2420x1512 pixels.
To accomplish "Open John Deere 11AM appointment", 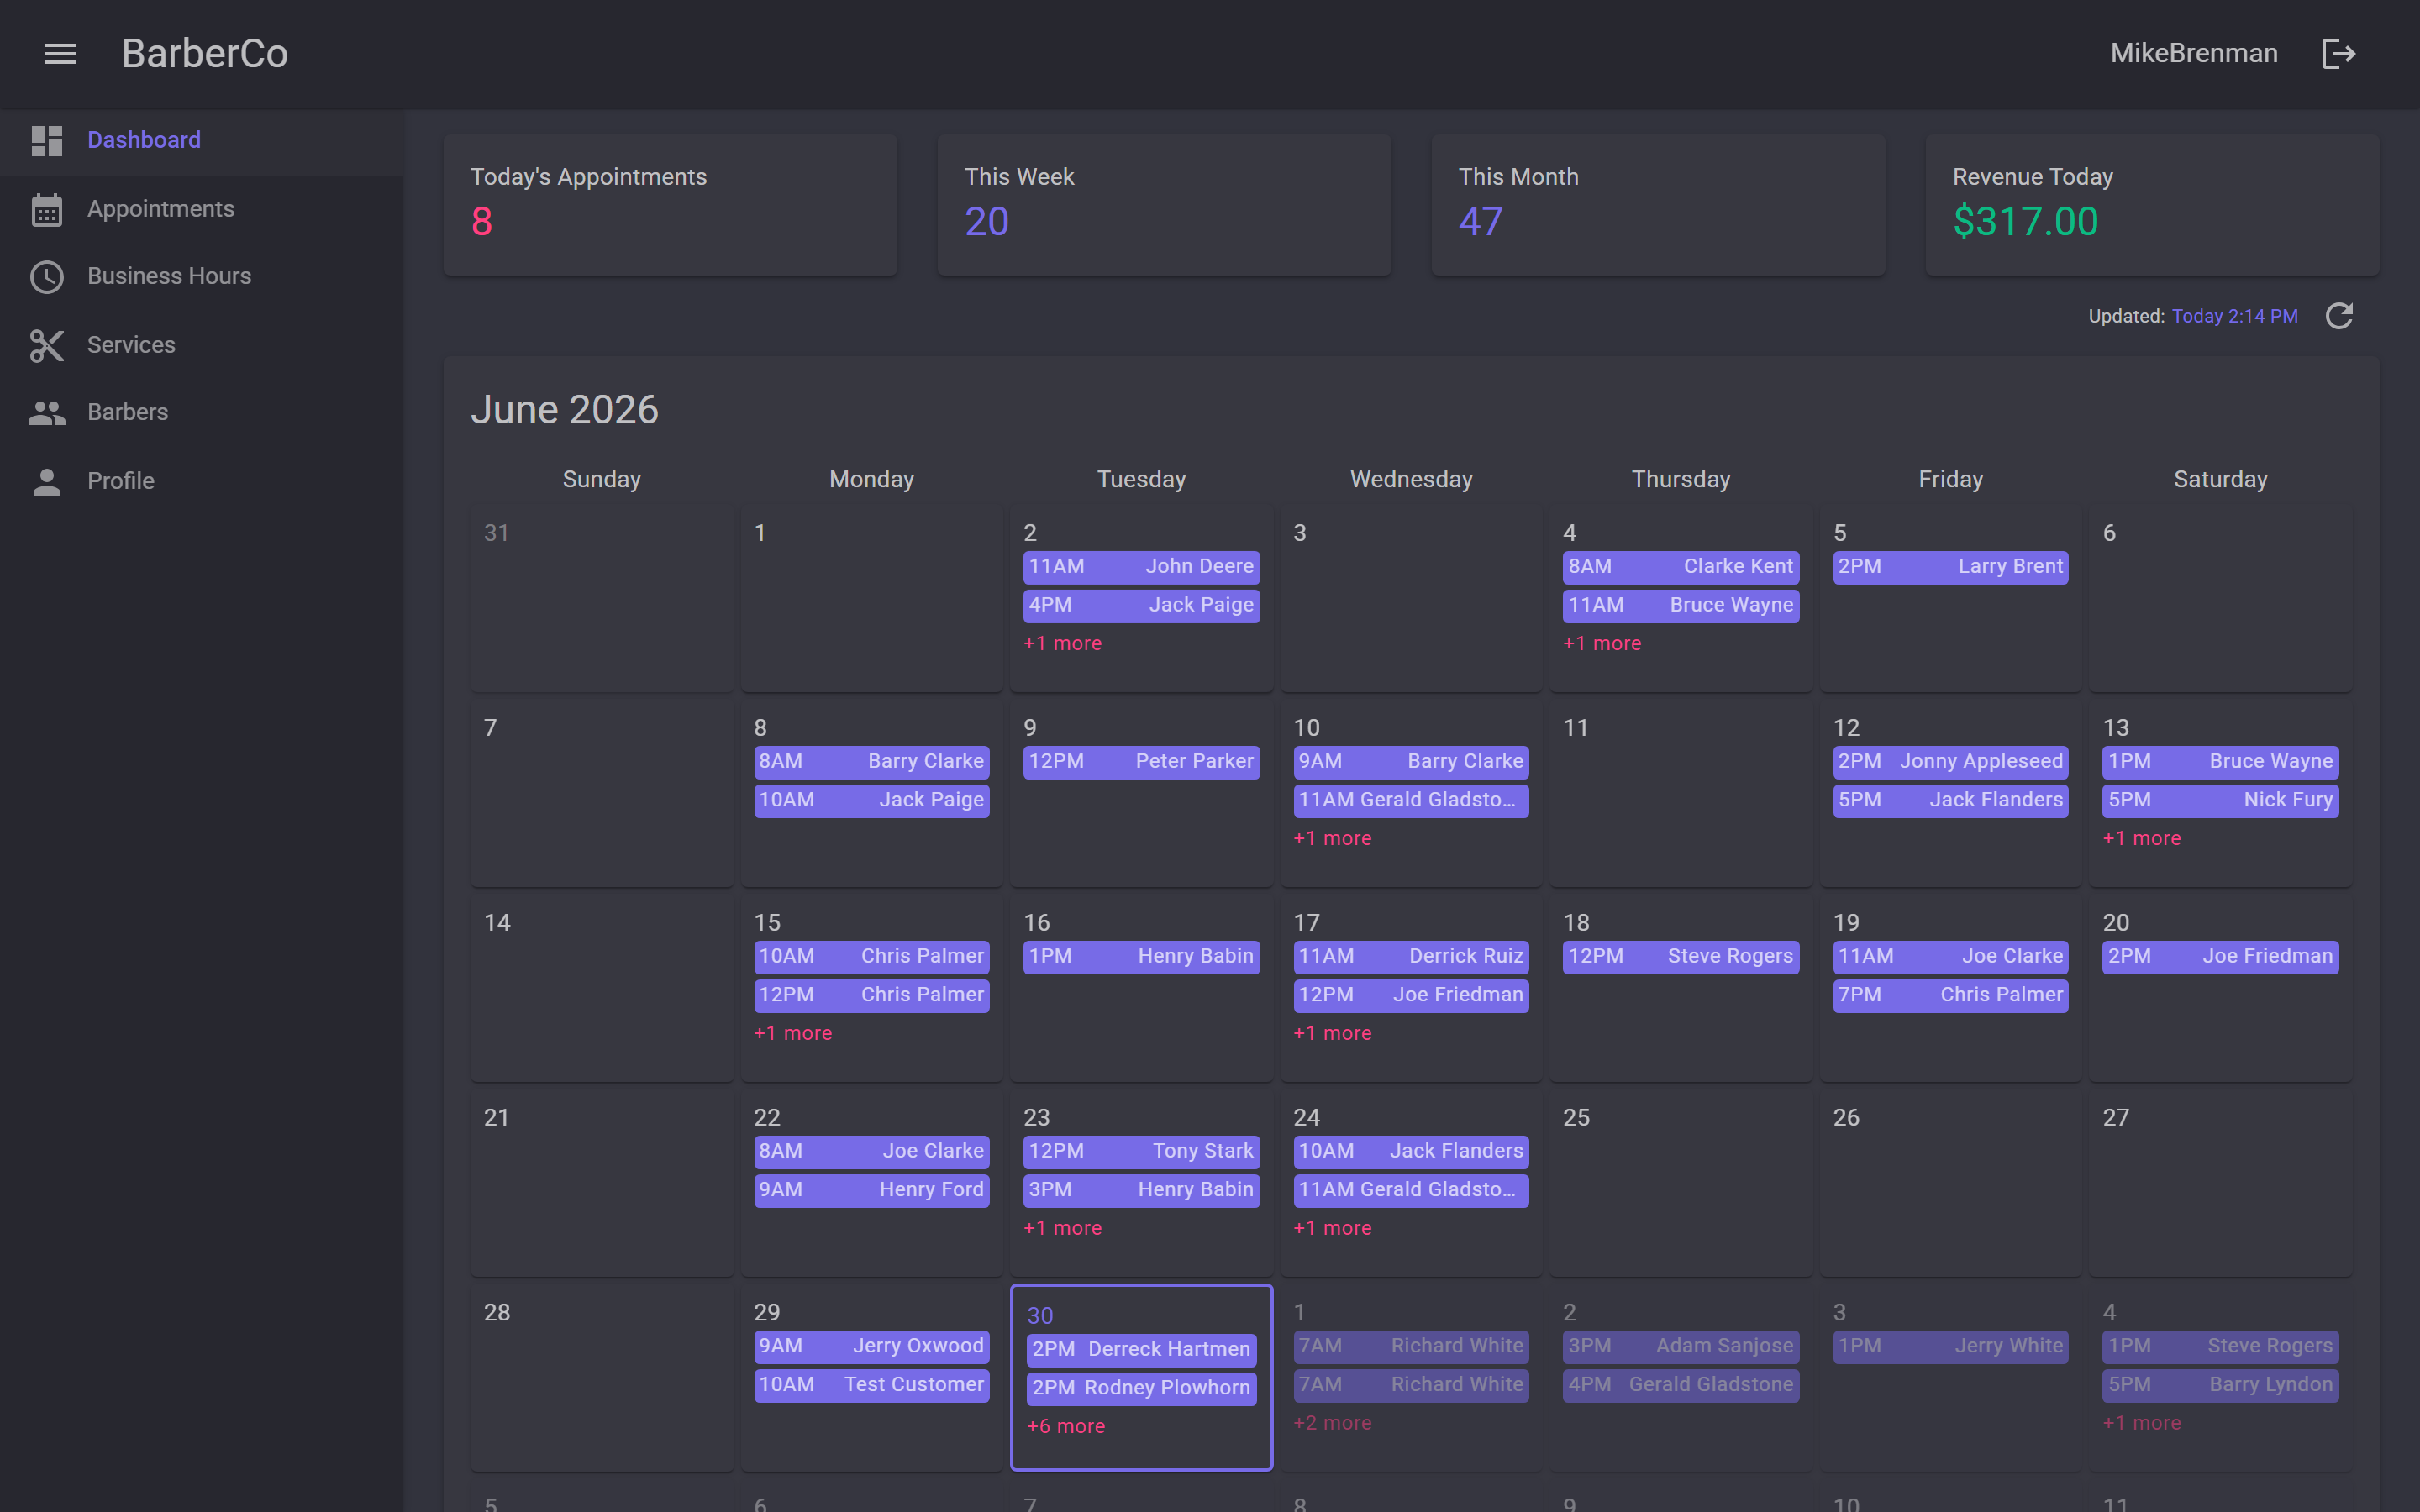I will pos(1141,566).
